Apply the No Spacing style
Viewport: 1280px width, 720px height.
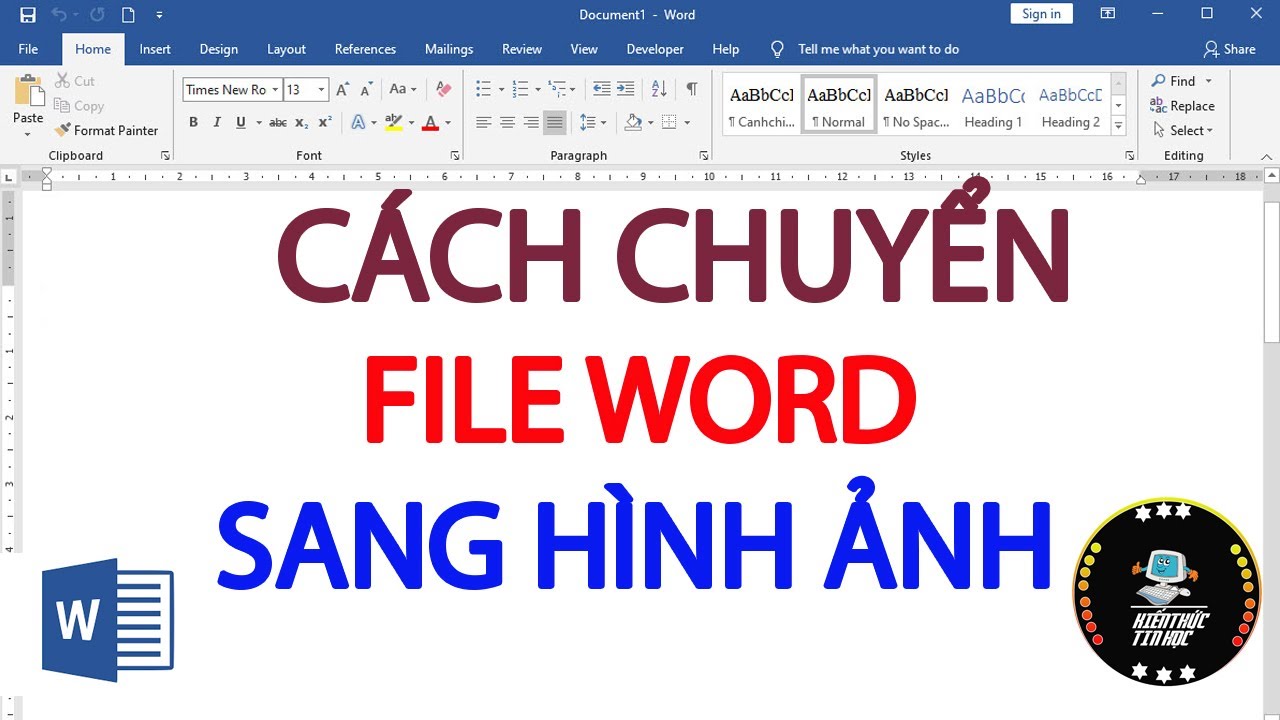915,106
